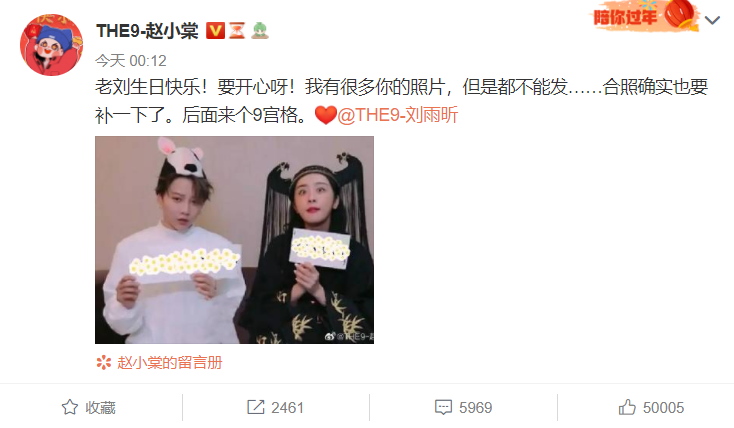734x428 pixels.
Task: Click the like count 50005
Action: pos(663,408)
